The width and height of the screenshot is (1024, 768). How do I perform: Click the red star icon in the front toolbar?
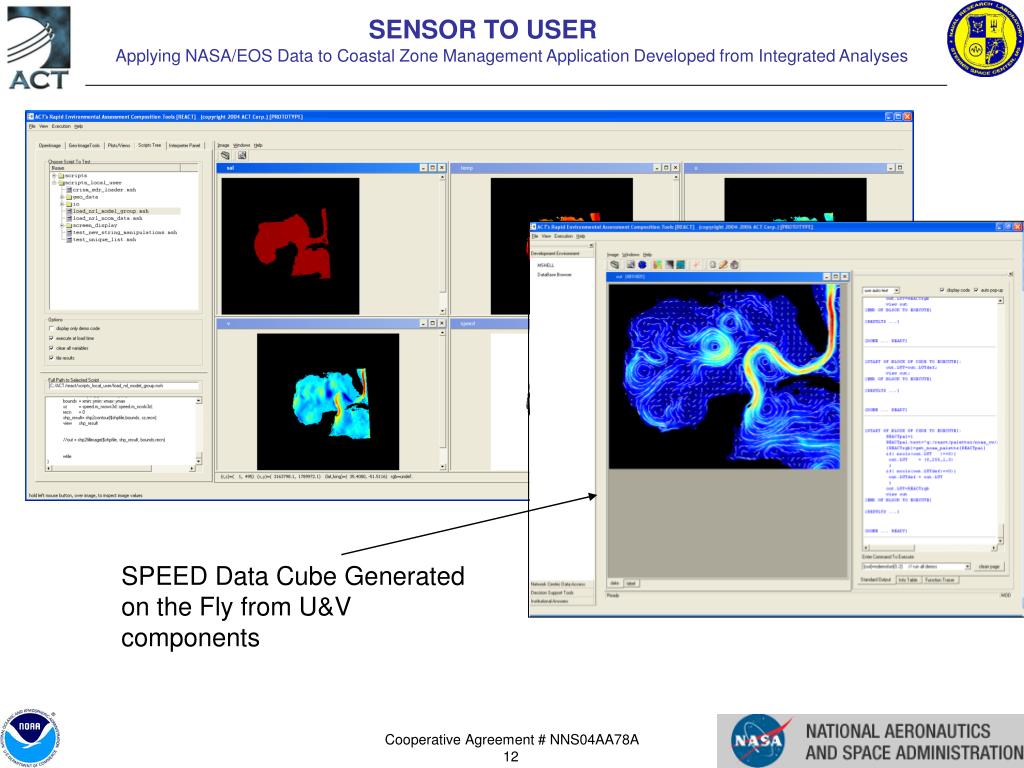point(696,264)
